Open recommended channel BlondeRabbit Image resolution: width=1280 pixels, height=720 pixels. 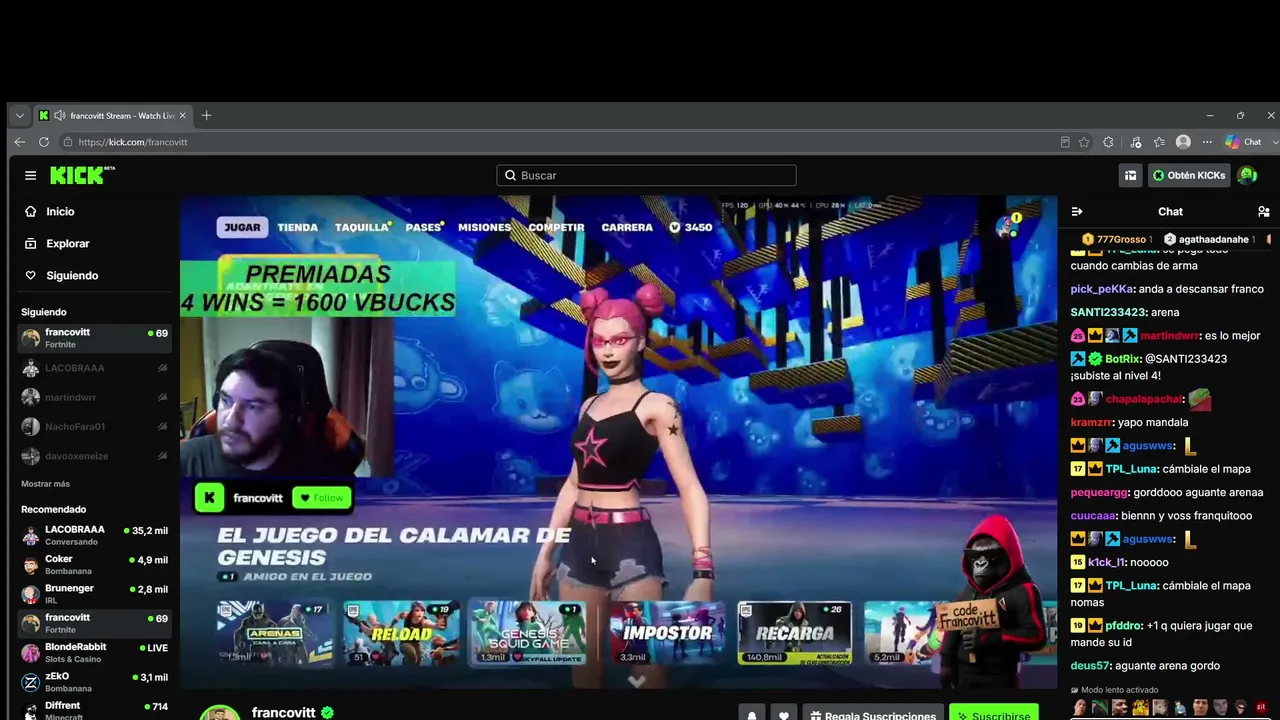pyautogui.click(x=95, y=652)
